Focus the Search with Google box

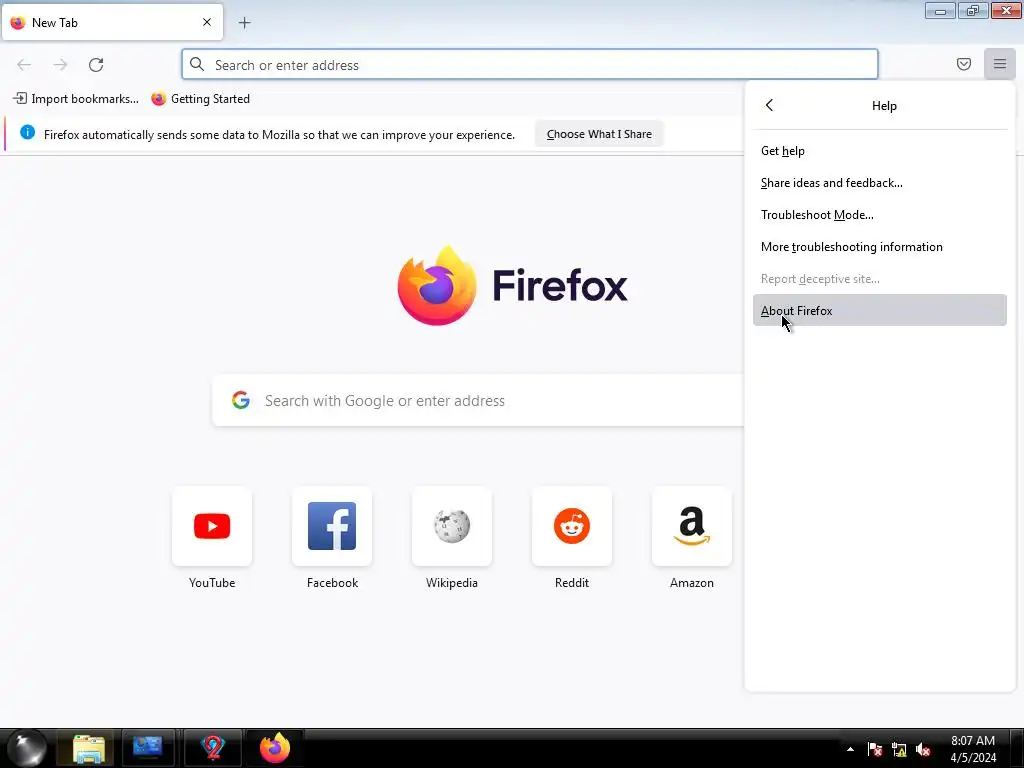(478, 400)
